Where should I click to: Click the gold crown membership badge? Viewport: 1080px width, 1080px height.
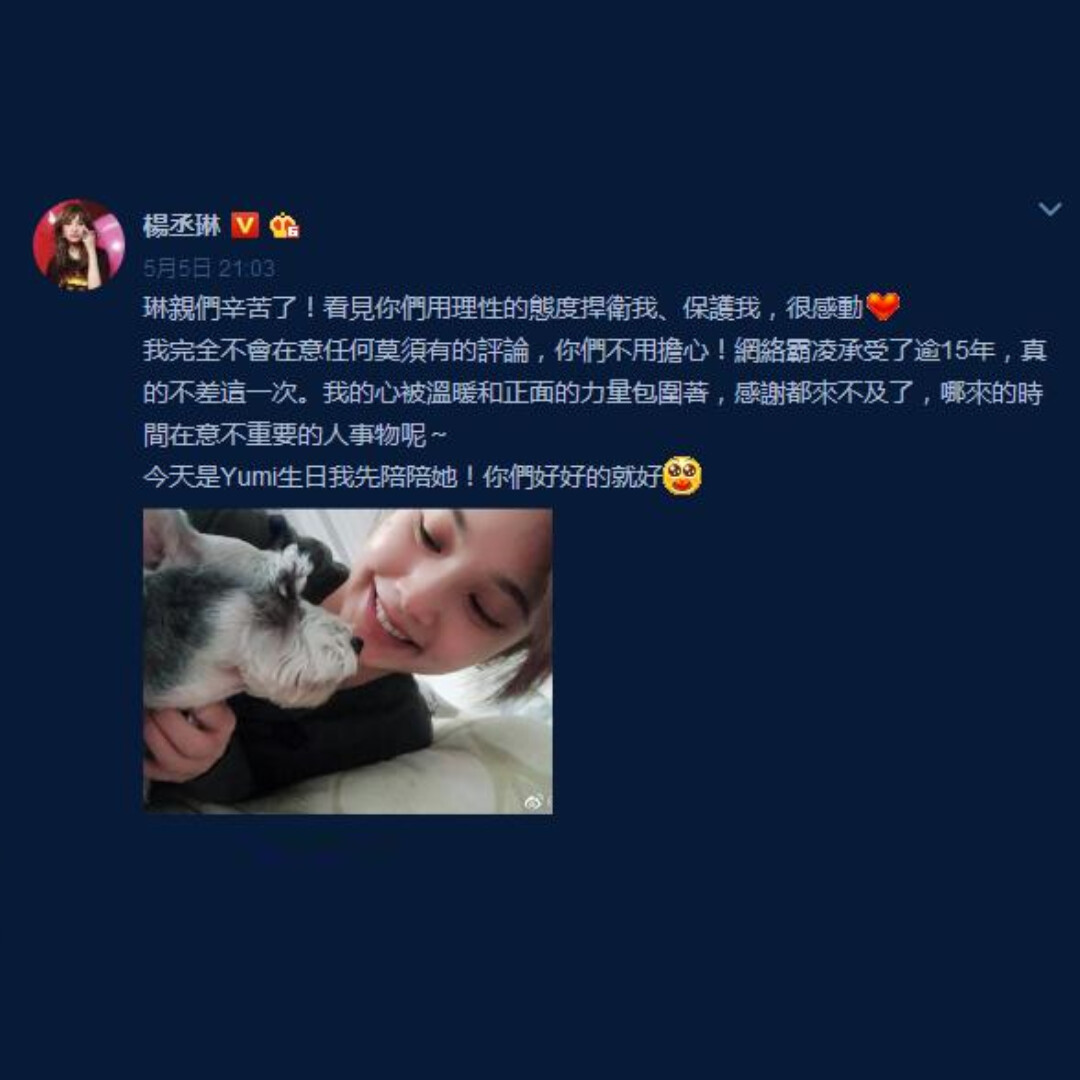(x=284, y=226)
